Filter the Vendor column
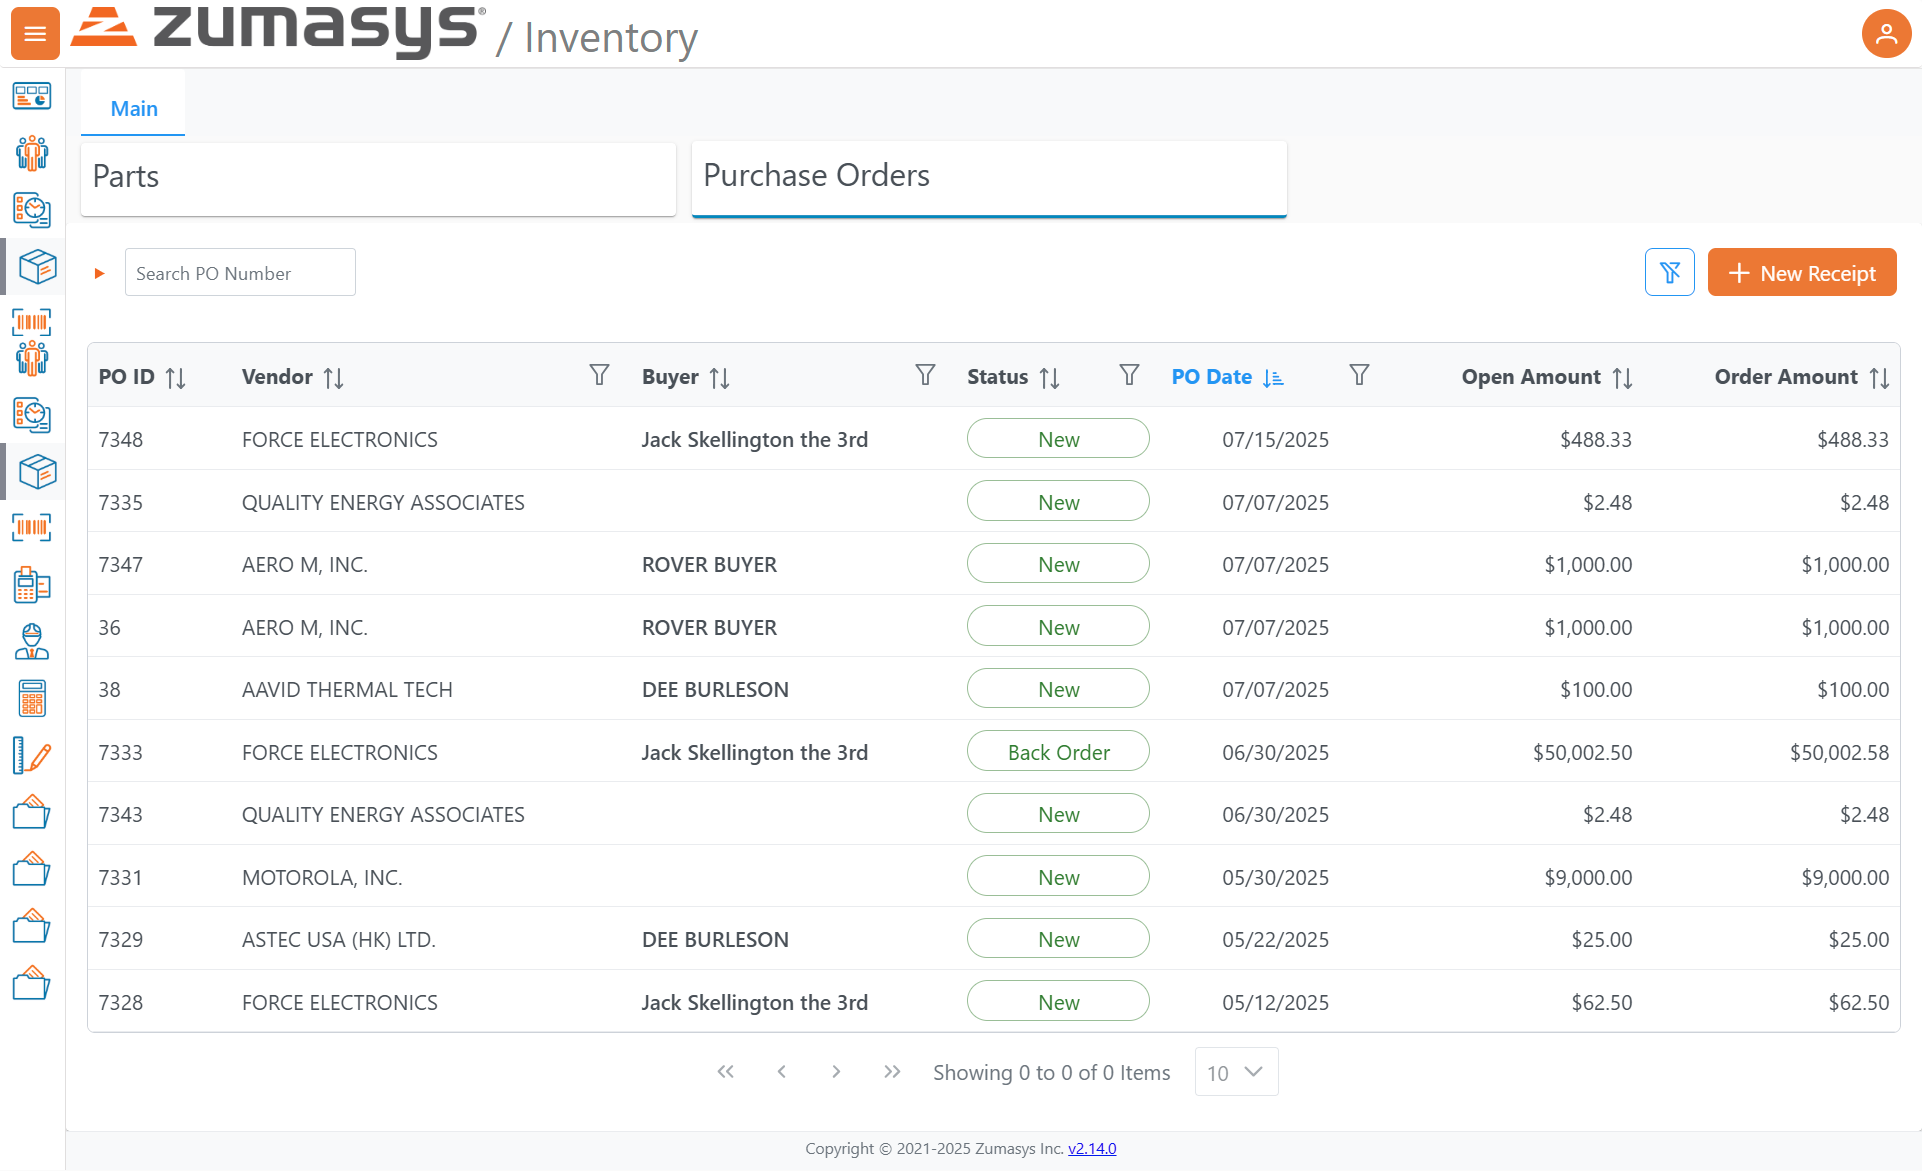1922x1171 pixels. [599, 375]
